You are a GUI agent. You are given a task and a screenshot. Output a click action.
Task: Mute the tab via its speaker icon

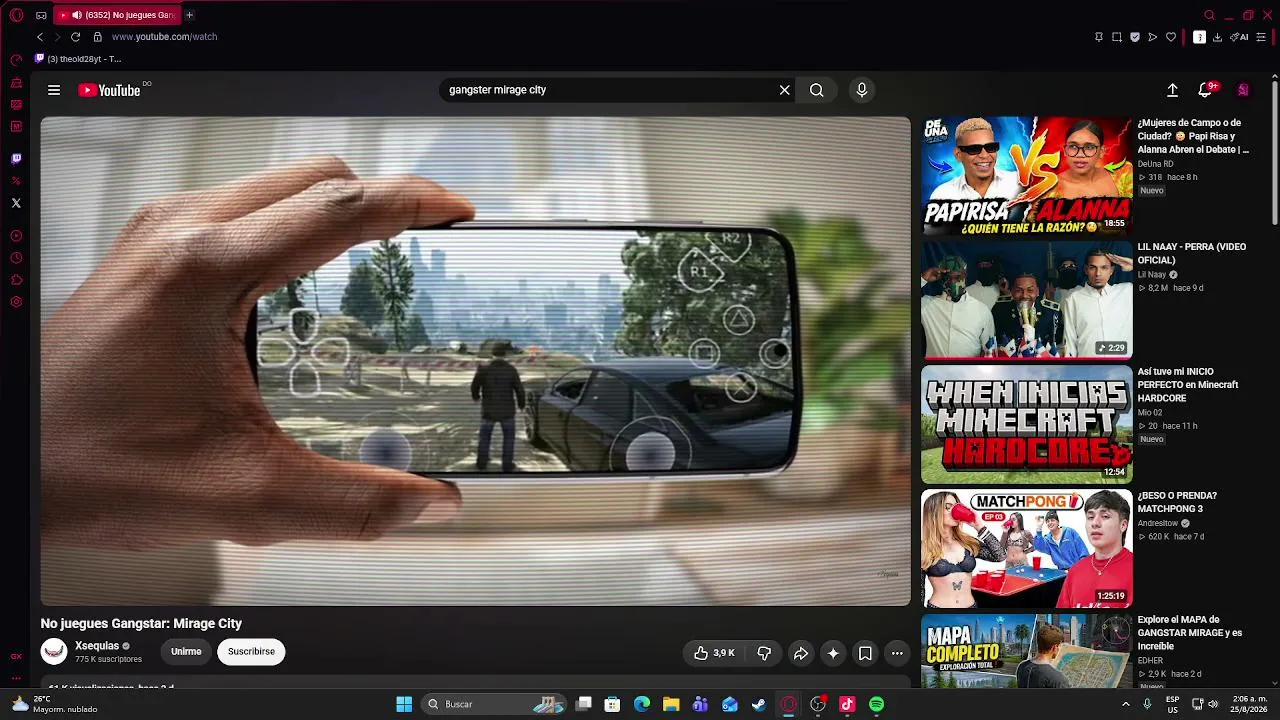[x=77, y=15]
